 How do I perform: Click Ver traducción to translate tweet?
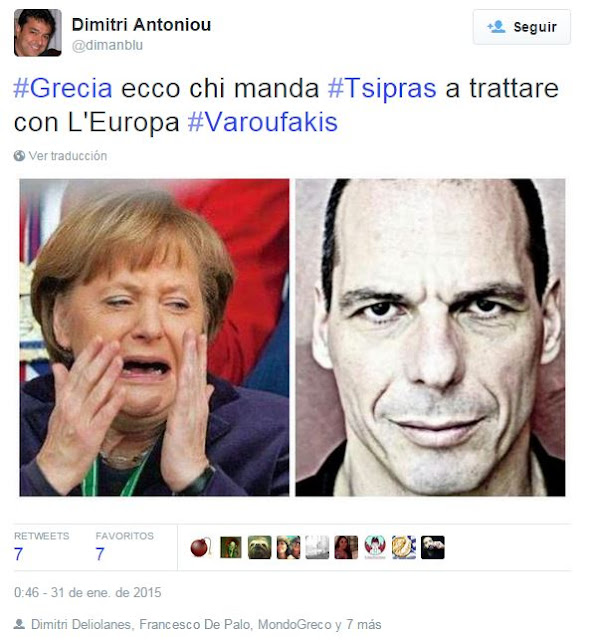(68, 156)
